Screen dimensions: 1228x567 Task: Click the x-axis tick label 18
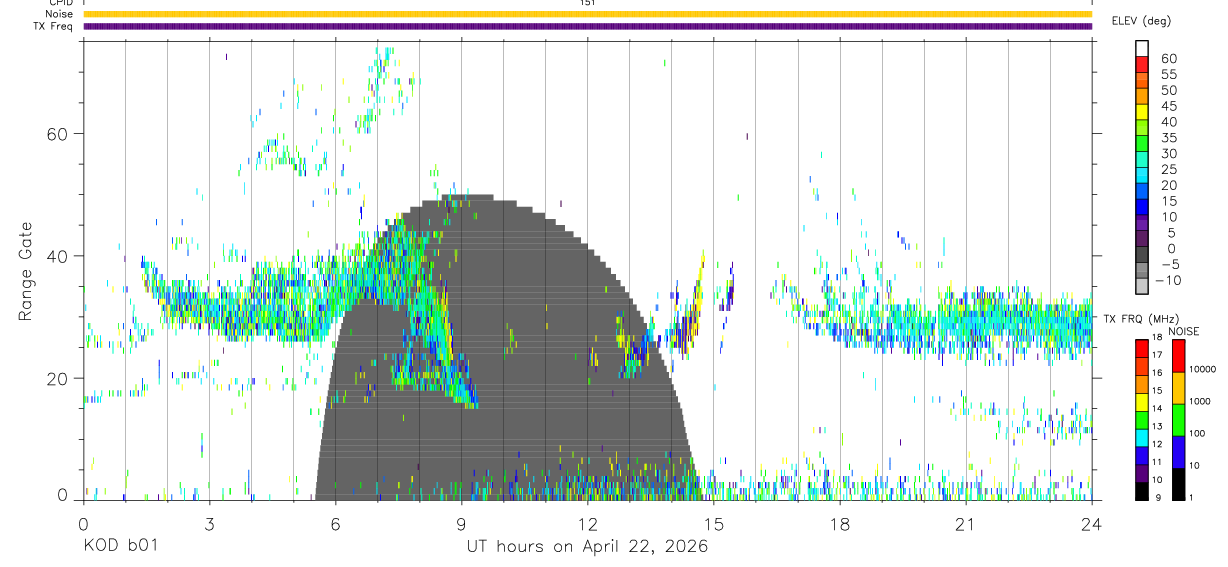tap(839, 523)
